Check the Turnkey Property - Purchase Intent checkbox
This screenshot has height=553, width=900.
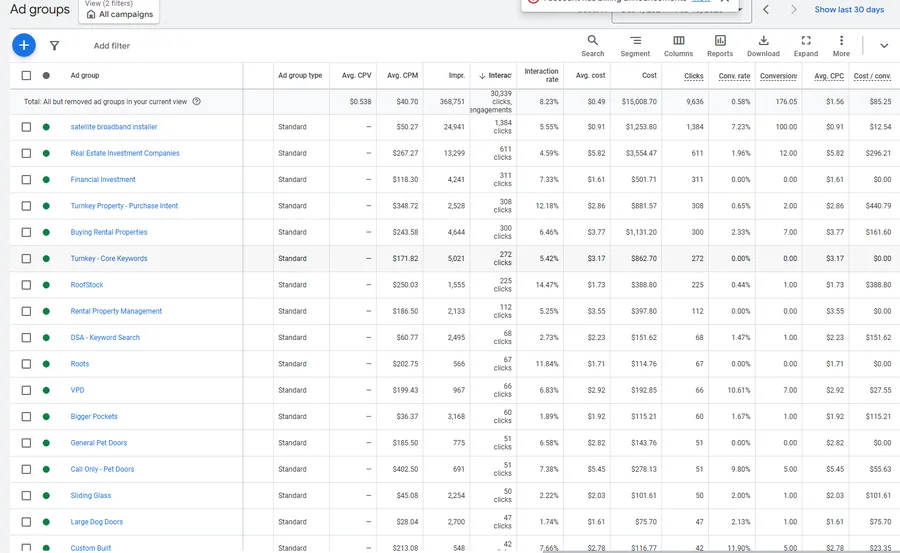(26, 206)
